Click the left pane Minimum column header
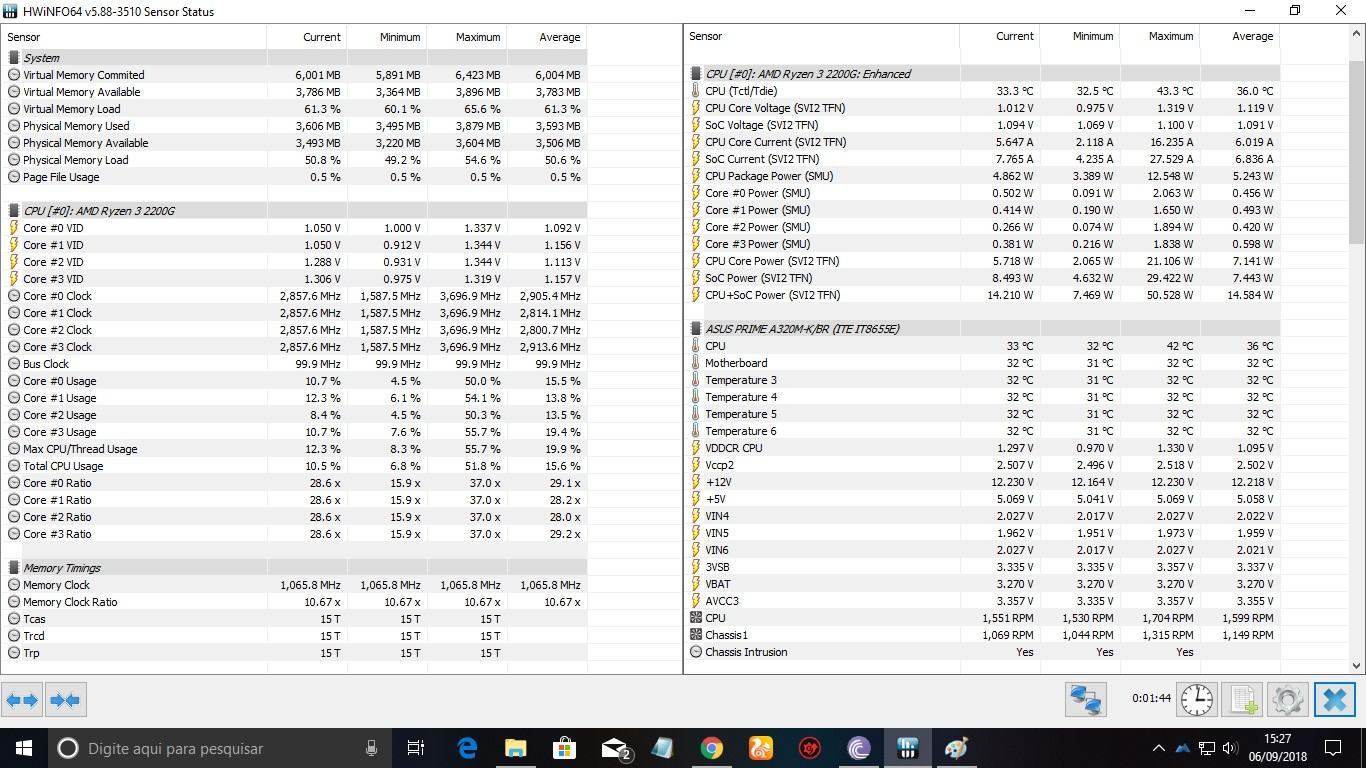Screen dimensions: 1366x768 tap(386, 37)
